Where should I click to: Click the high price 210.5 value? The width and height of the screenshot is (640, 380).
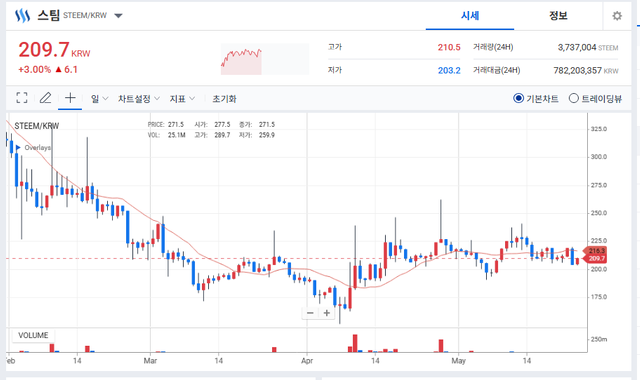tap(449, 47)
